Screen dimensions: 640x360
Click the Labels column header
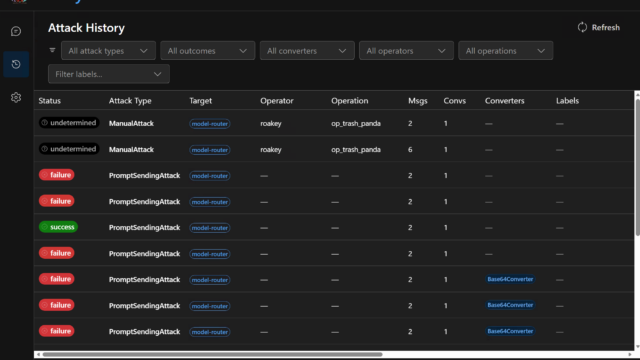pyautogui.click(x=567, y=101)
